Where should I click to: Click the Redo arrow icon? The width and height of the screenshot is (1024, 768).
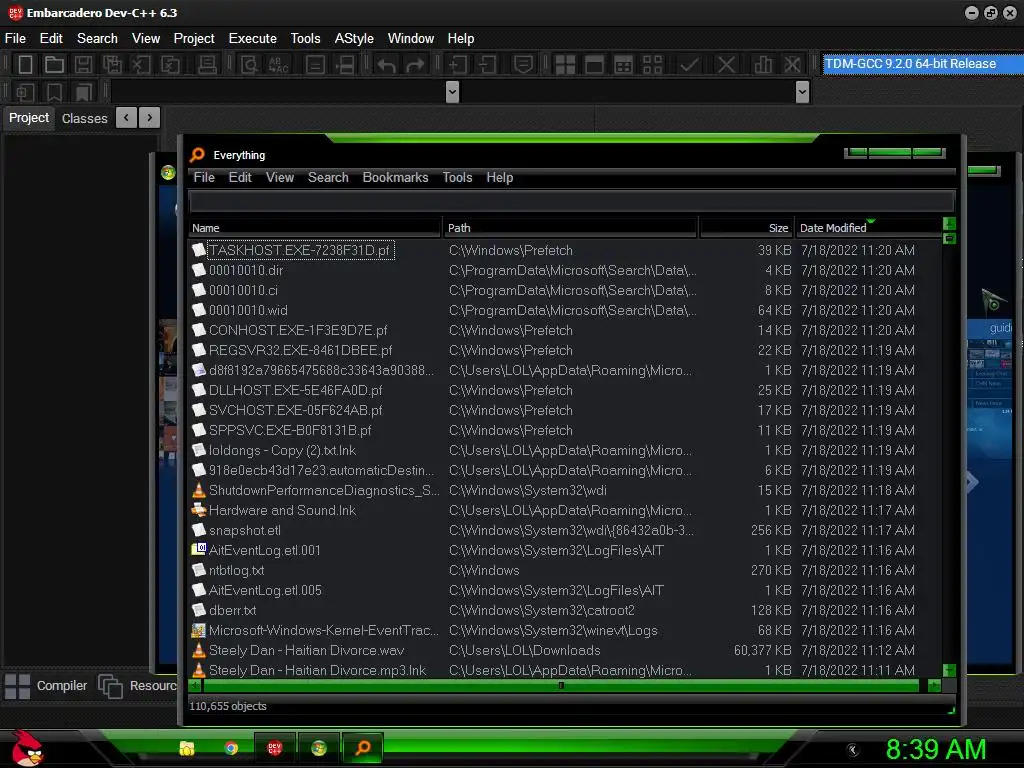coord(415,65)
